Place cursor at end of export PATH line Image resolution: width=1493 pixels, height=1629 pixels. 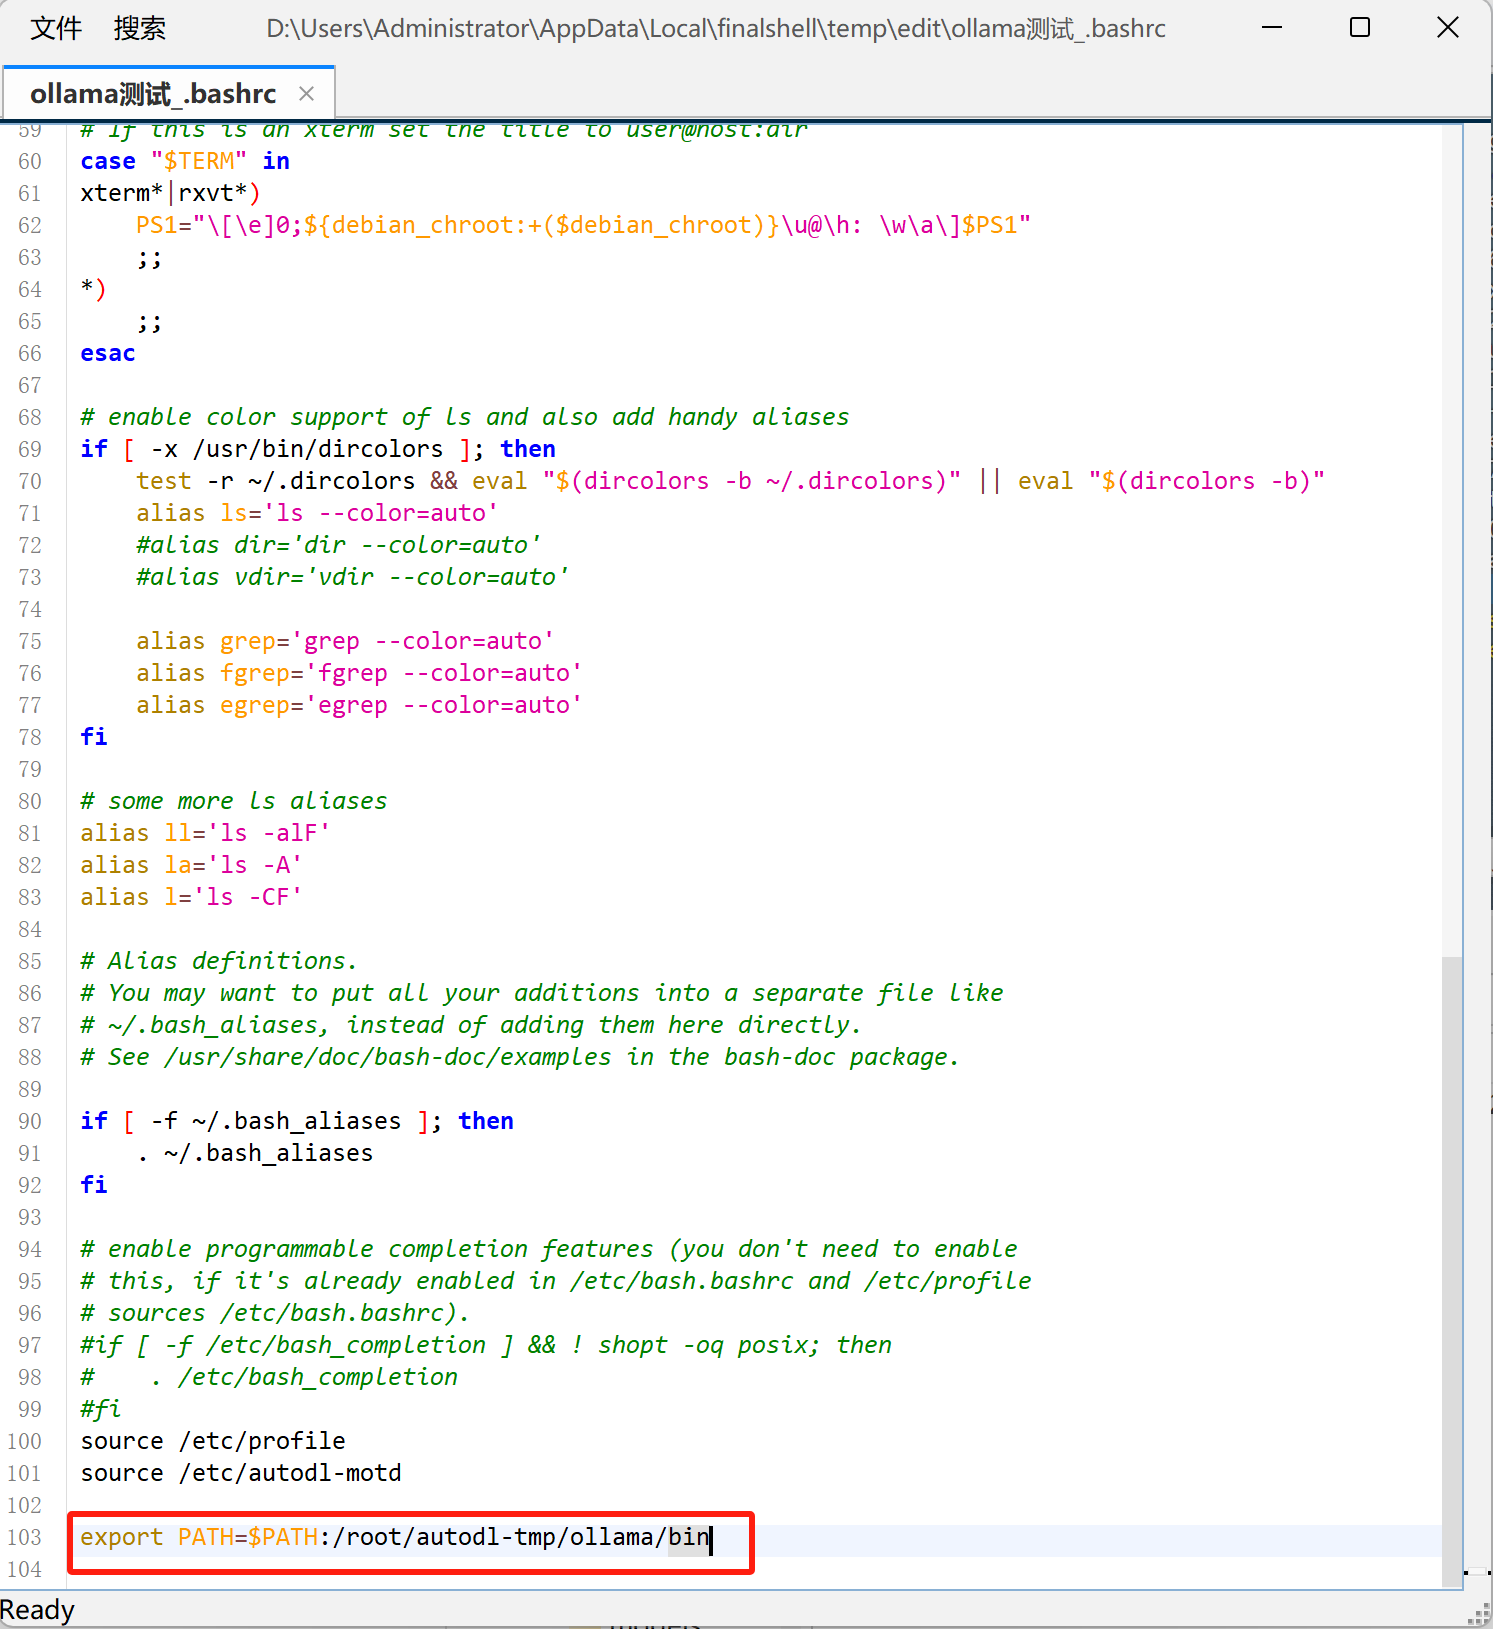click(711, 1537)
